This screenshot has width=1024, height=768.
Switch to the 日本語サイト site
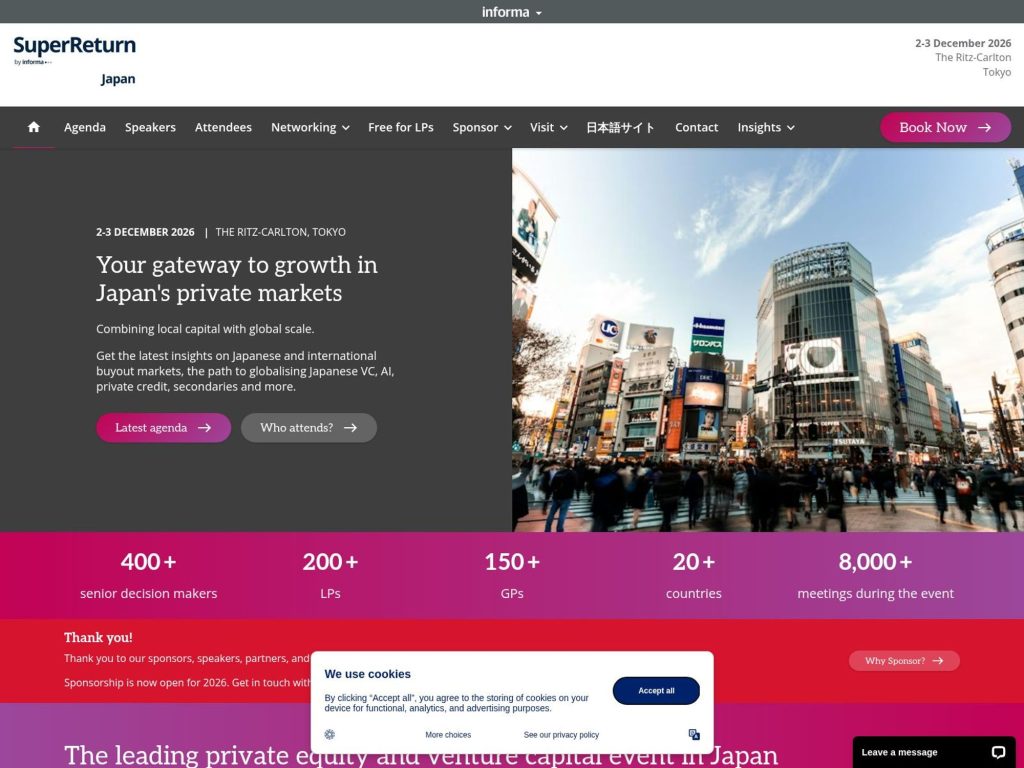(x=620, y=127)
